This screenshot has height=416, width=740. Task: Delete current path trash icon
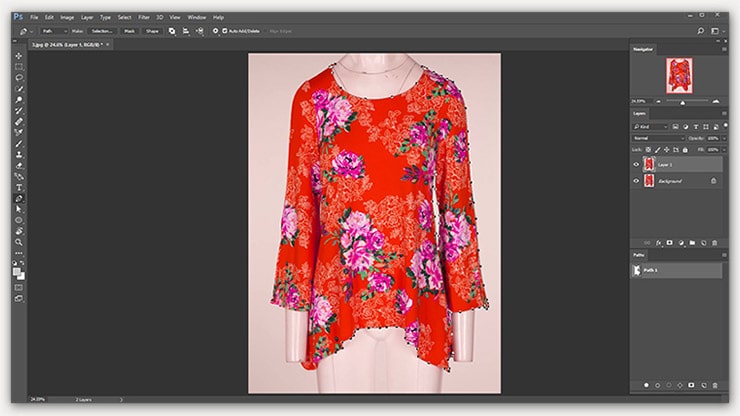tap(715, 385)
